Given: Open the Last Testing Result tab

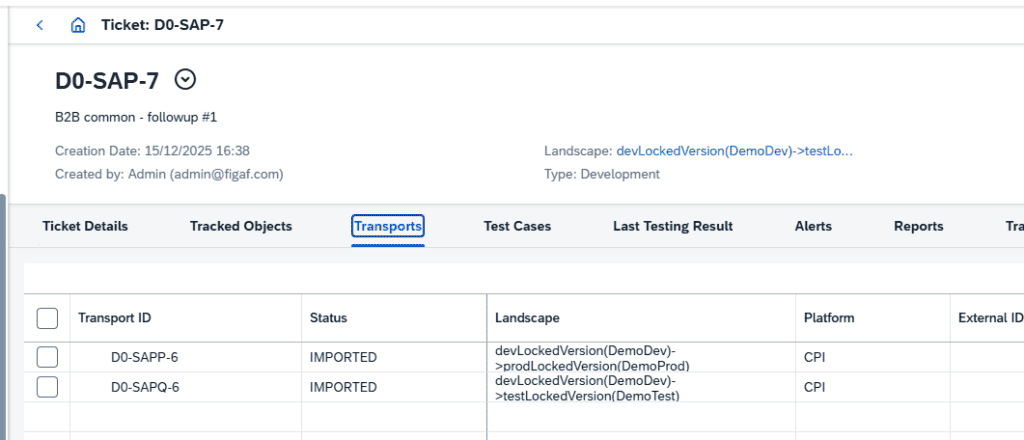Looking at the screenshot, I should point(673,227).
